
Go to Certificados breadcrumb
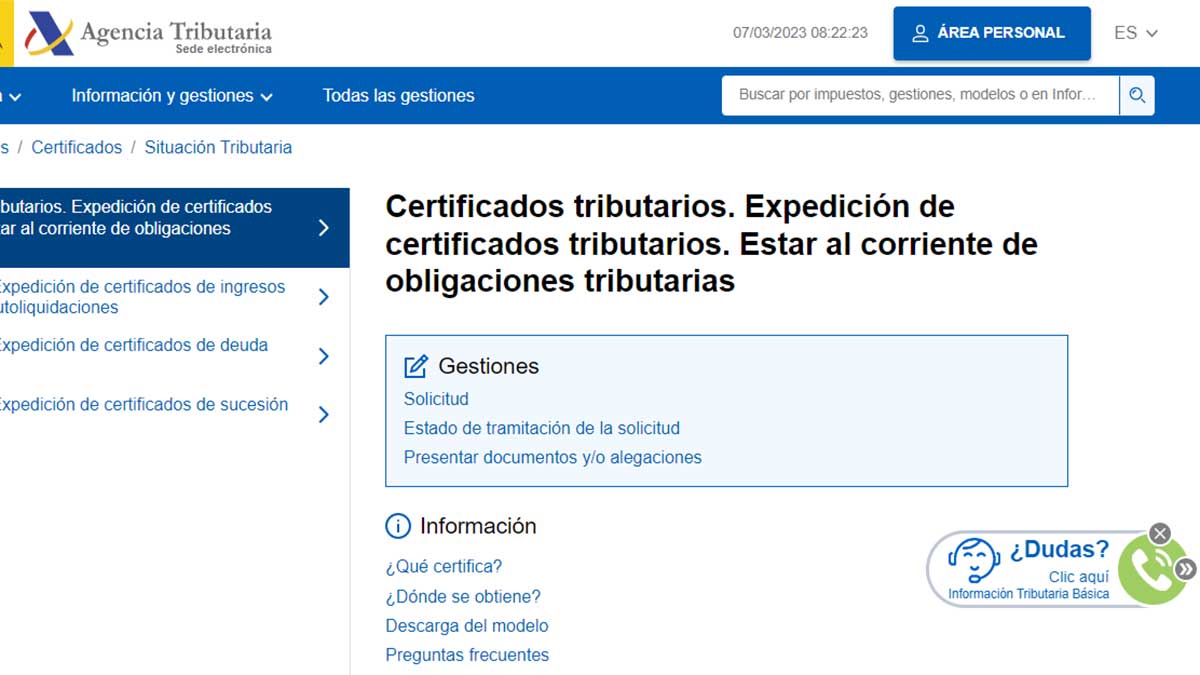pos(76,147)
